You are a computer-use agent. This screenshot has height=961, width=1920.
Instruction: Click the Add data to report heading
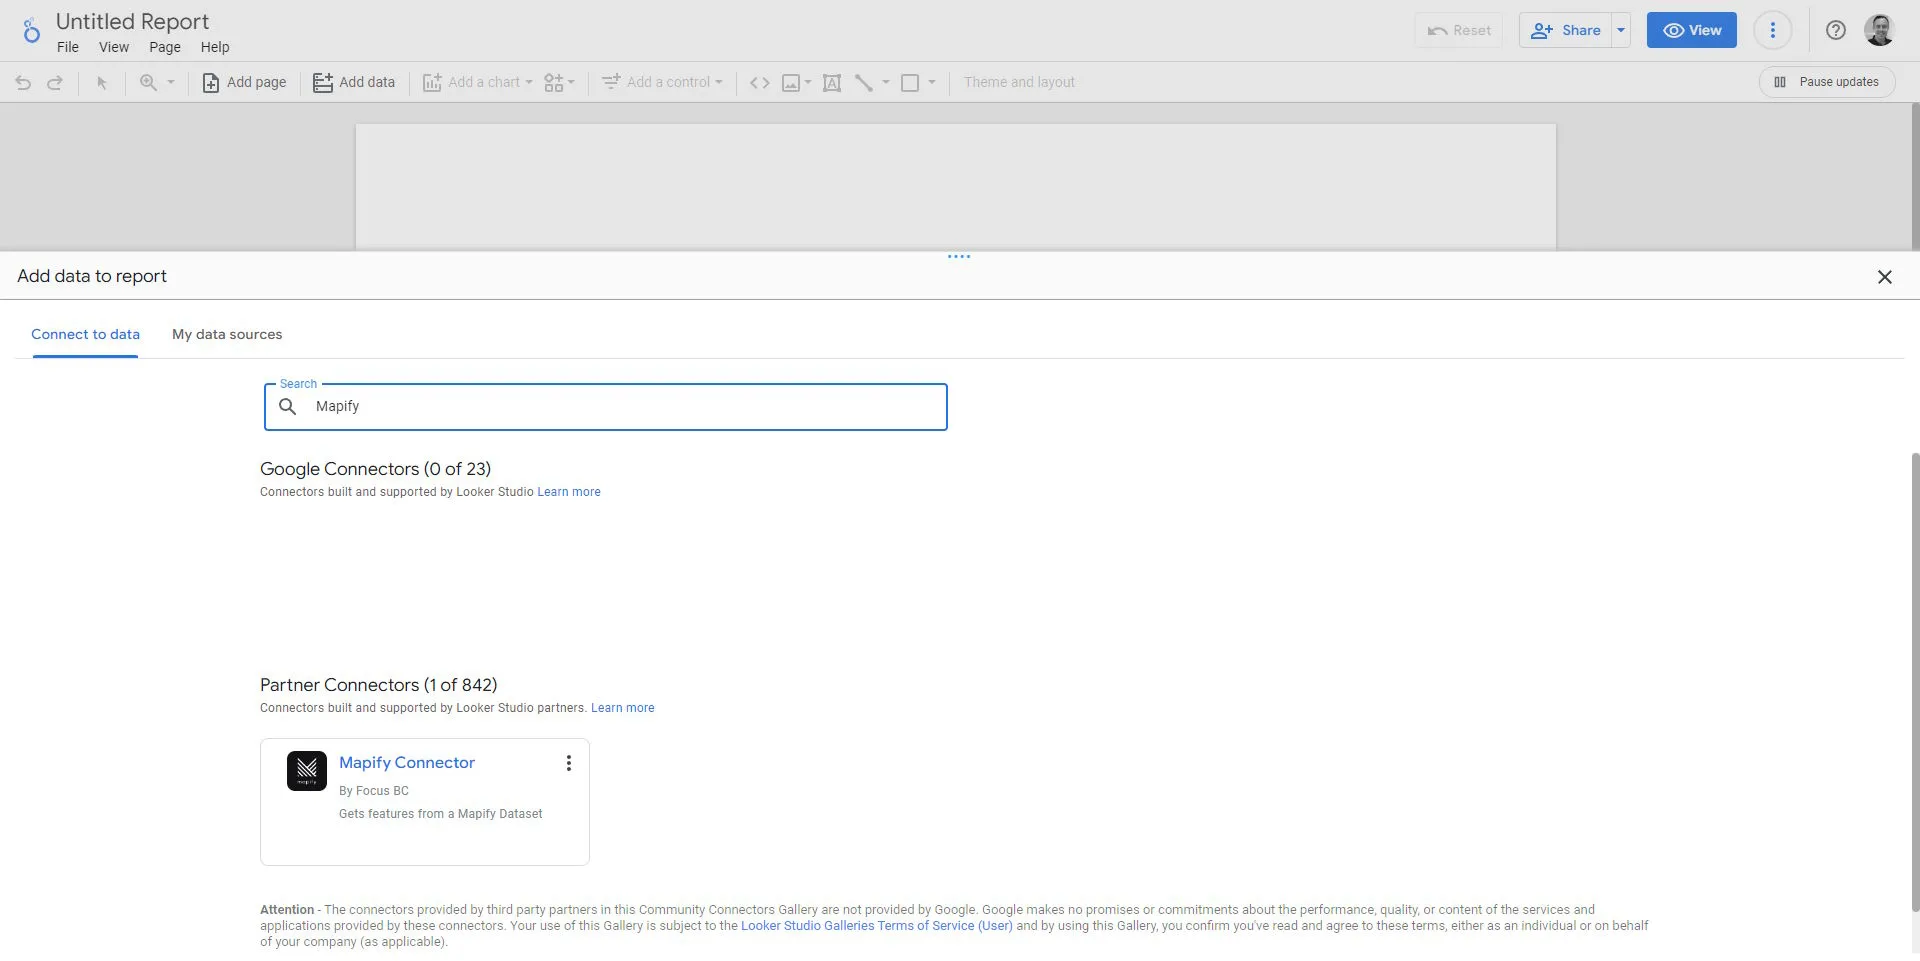92,276
